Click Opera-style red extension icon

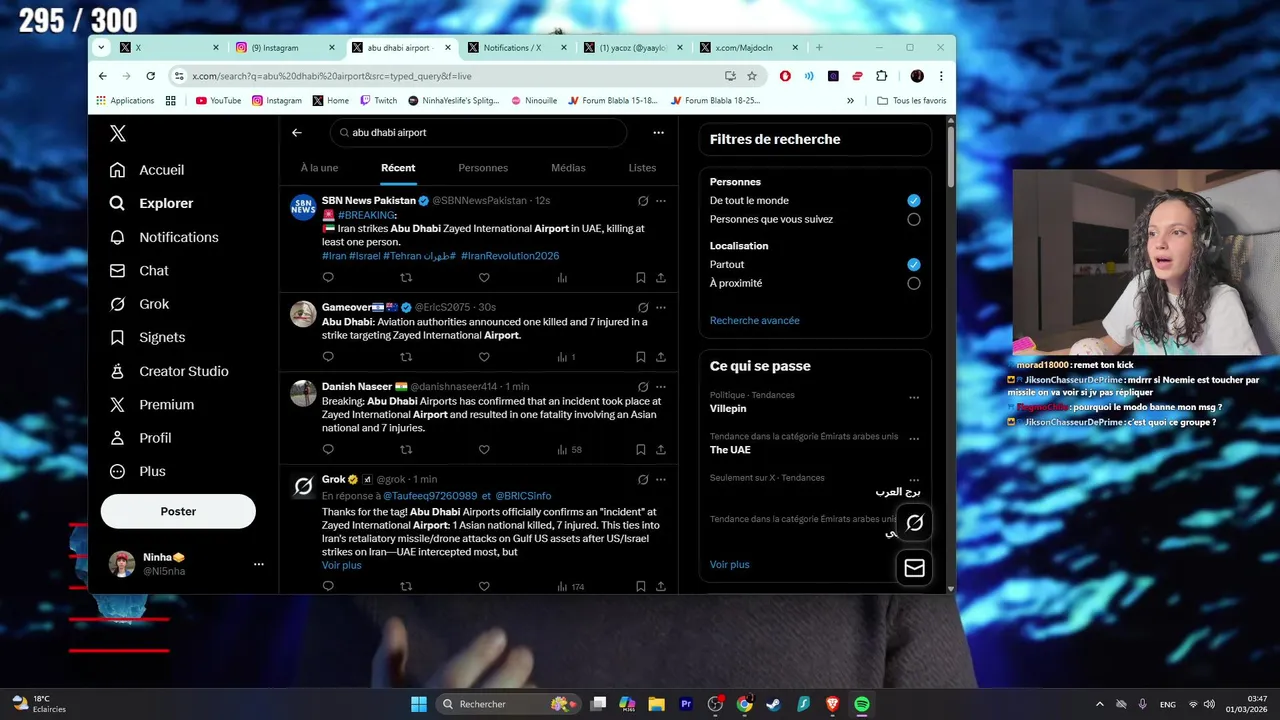point(785,76)
